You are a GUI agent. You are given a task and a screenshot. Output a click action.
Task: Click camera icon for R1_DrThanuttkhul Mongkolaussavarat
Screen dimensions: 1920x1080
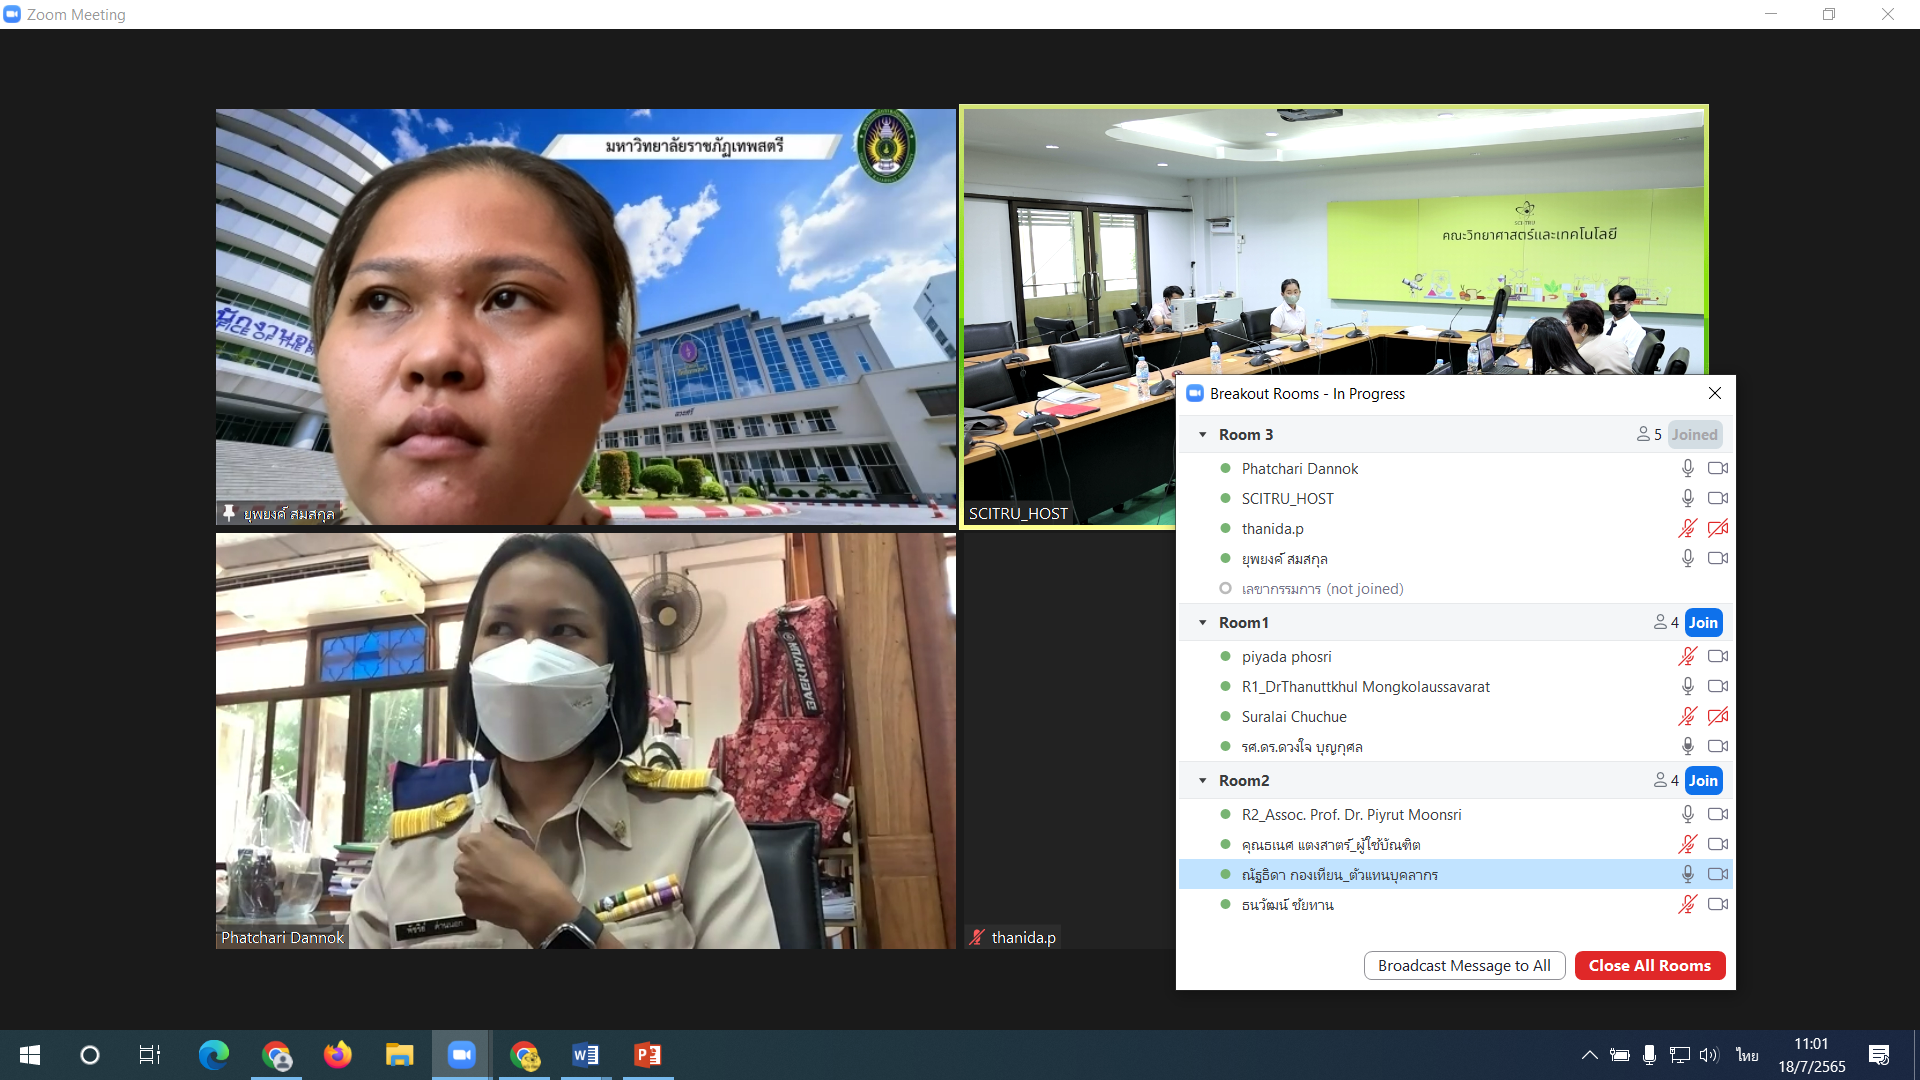(1718, 686)
